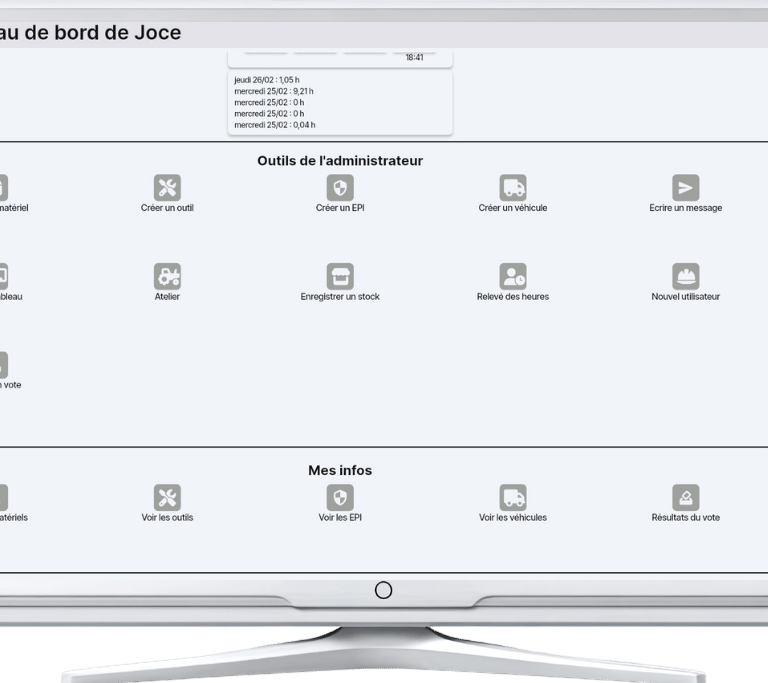Click the Créer un EPI label
Viewport: 768px width, 683px height.
click(x=340, y=208)
